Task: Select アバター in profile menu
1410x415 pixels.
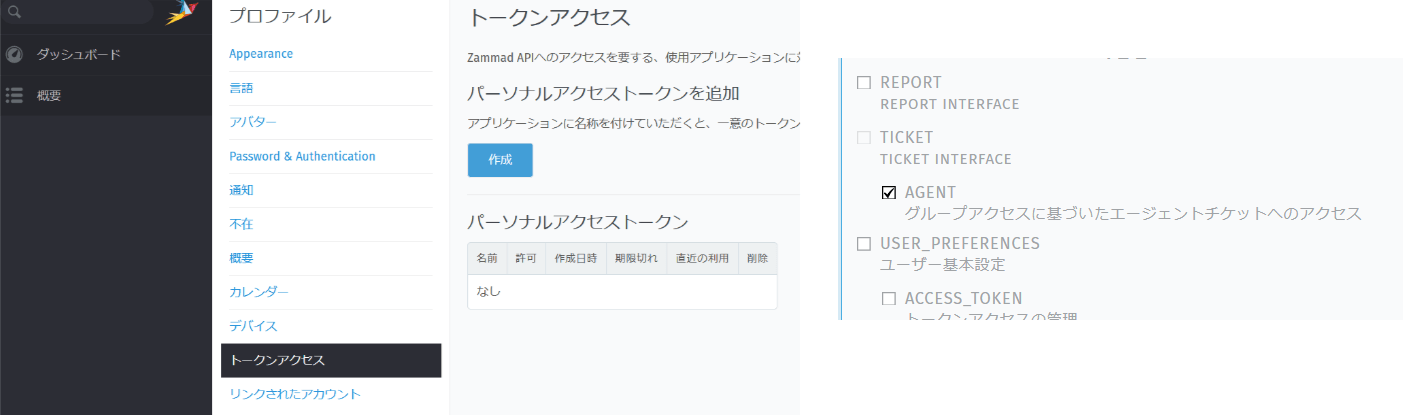Action: click(x=252, y=122)
